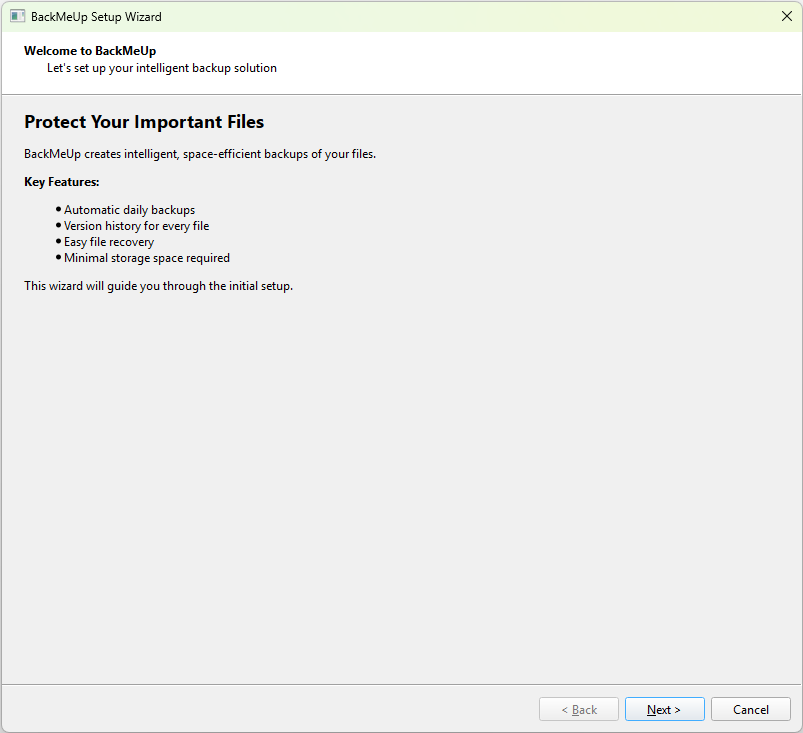
Task: Cancel the BackMeUp setup wizard
Action: [750, 708]
